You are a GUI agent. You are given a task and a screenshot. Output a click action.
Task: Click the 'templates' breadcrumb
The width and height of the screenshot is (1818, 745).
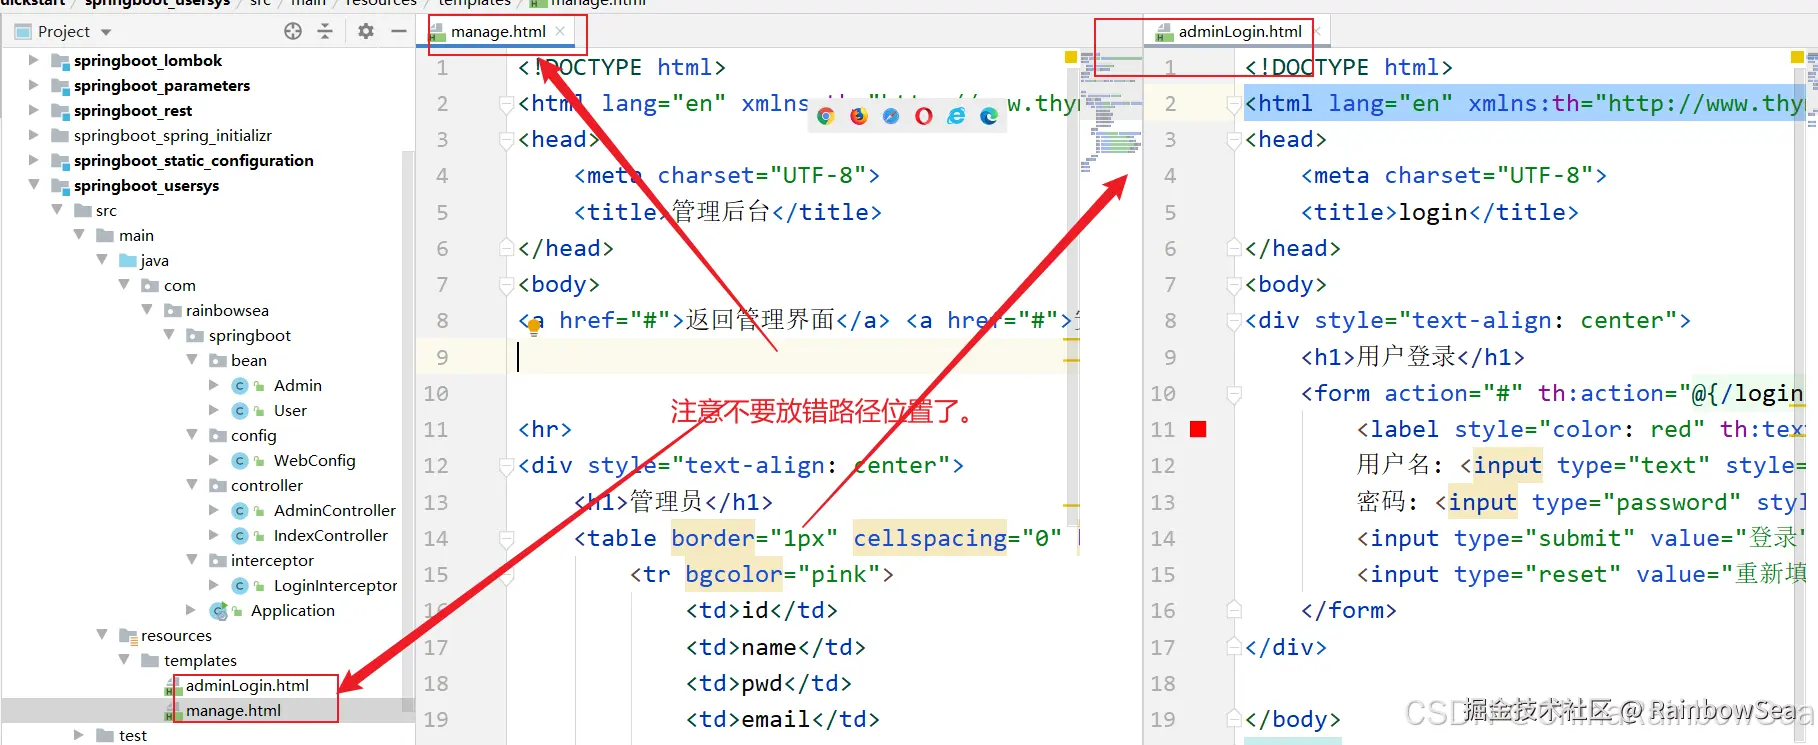pyautogui.click(x=475, y=3)
